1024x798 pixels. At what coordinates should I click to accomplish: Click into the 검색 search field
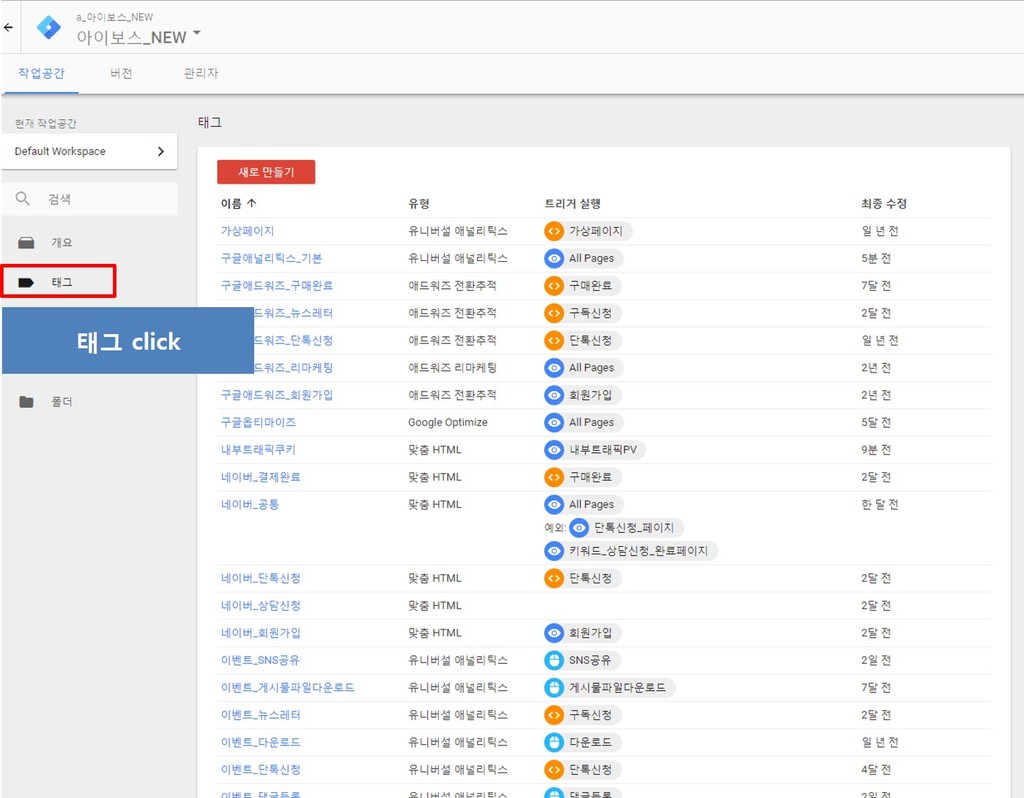[89, 199]
